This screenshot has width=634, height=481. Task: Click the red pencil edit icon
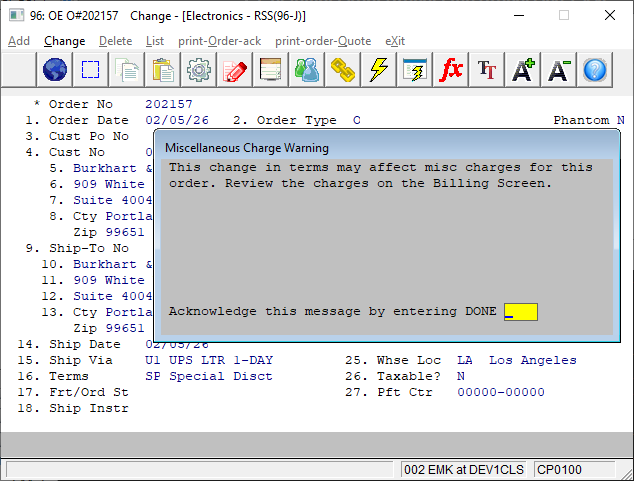click(x=235, y=70)
